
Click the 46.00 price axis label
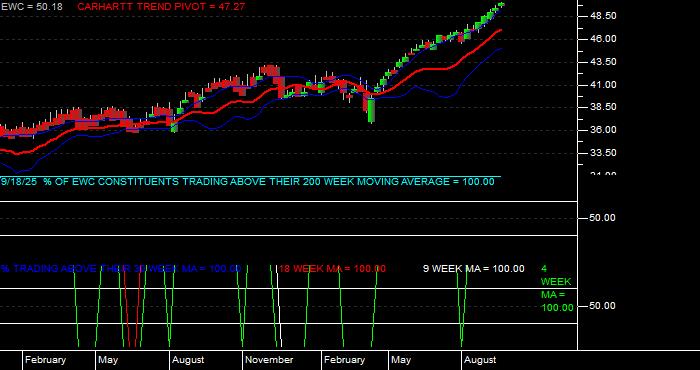tap(603, 39)
